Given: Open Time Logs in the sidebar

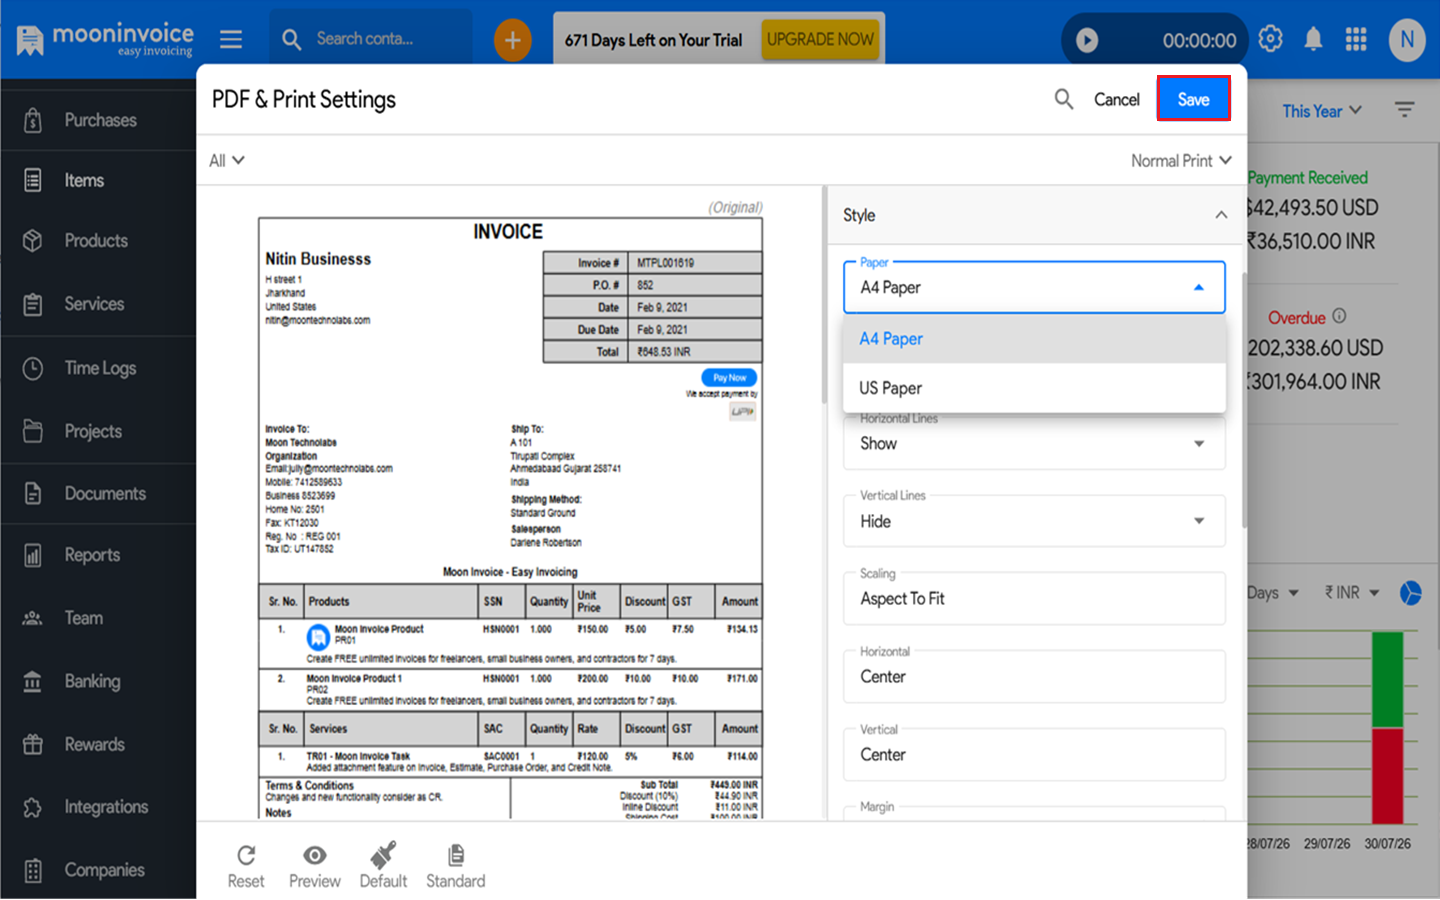Looking at the screenshot, I should (98, 368).
